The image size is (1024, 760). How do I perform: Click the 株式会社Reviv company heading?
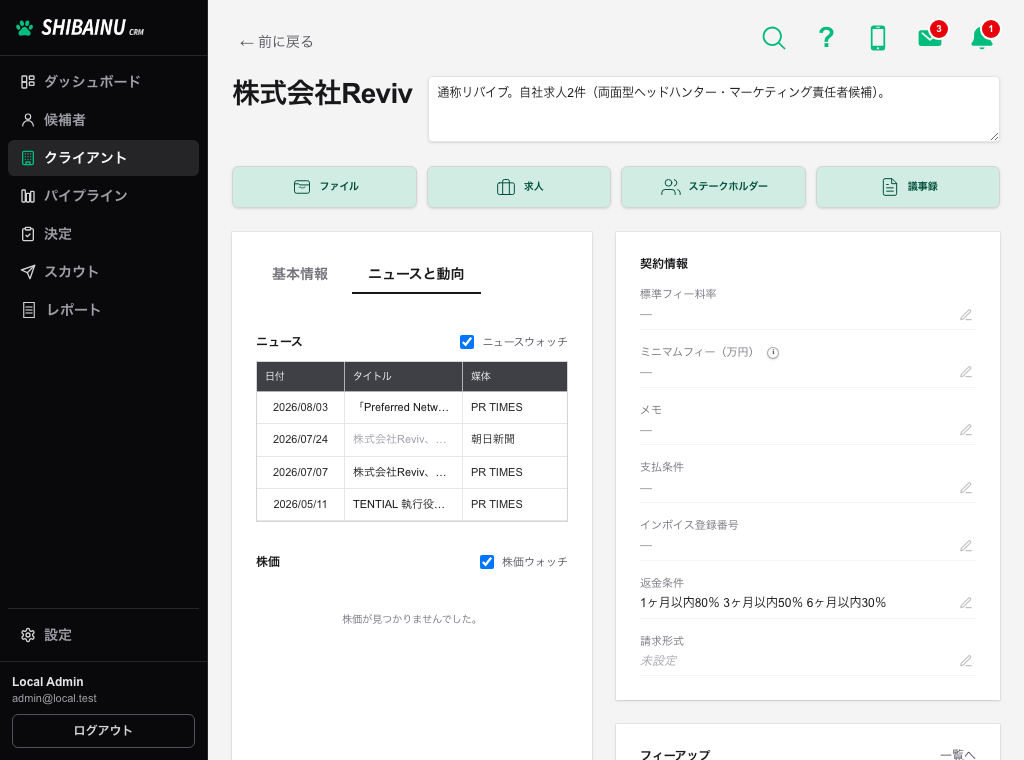pos(323,93)
